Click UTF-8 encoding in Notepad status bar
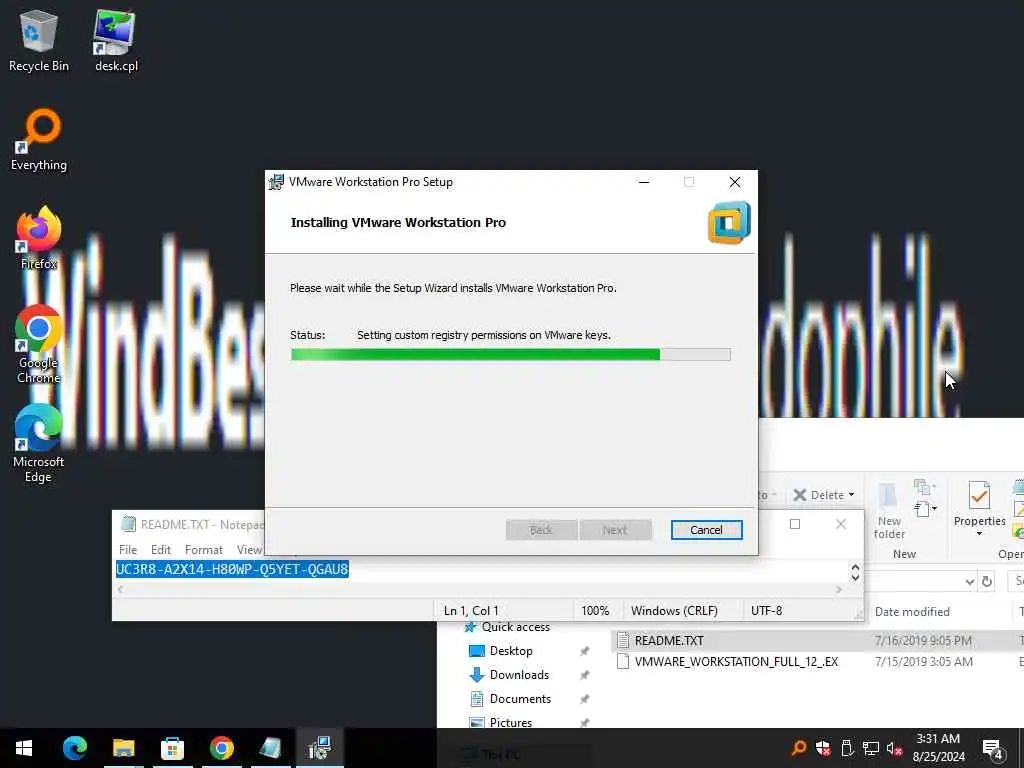This screenshot has width=1024, height=768. 766,611
